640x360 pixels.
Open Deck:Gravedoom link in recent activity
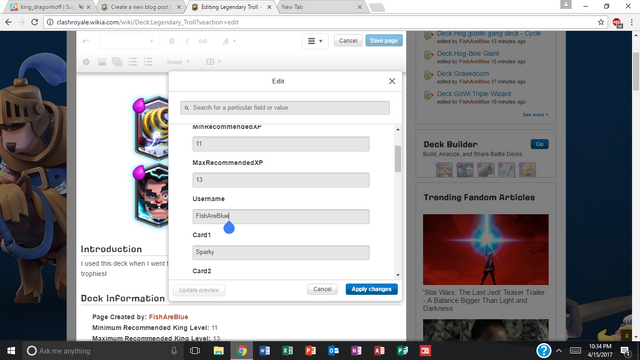[x=462, y=73]
